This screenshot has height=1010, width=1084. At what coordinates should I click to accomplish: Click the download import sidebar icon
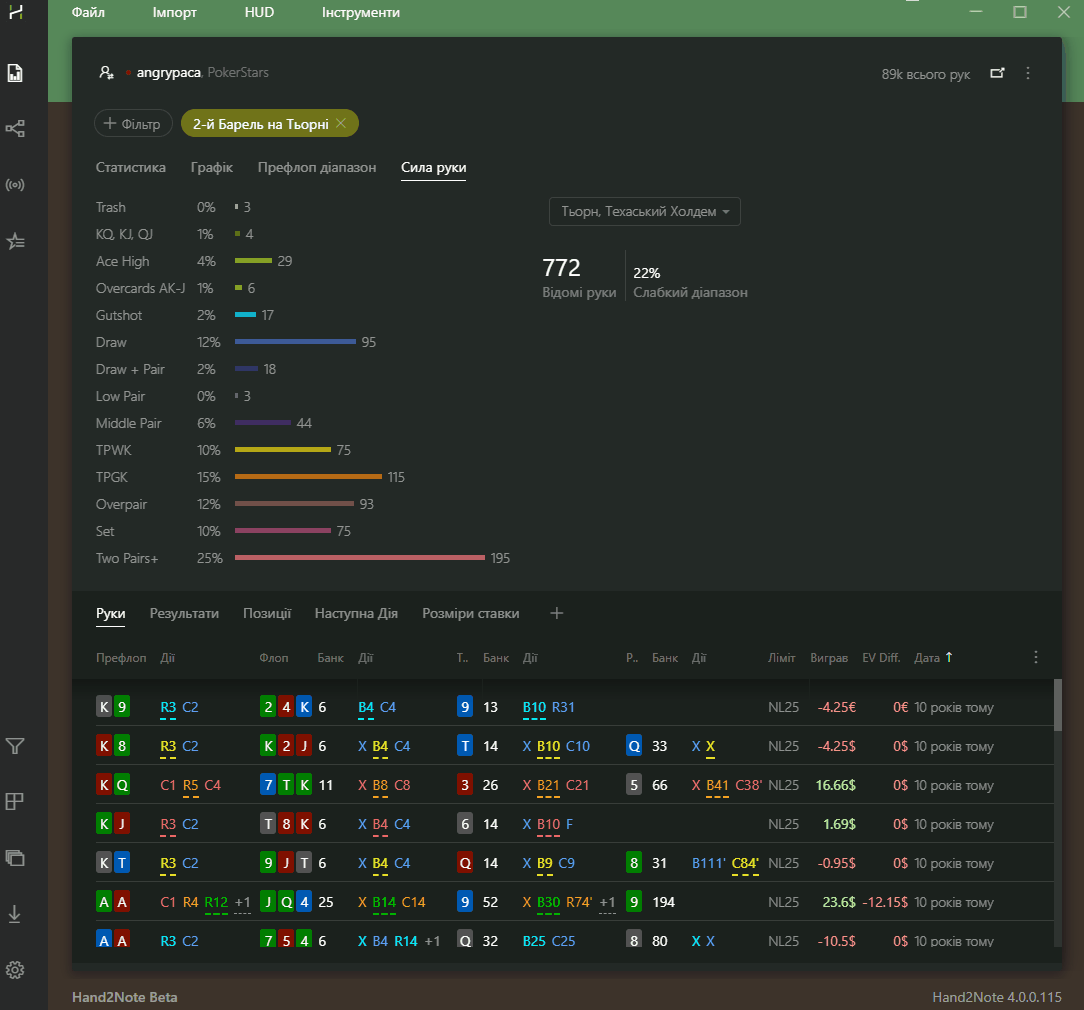15,915
